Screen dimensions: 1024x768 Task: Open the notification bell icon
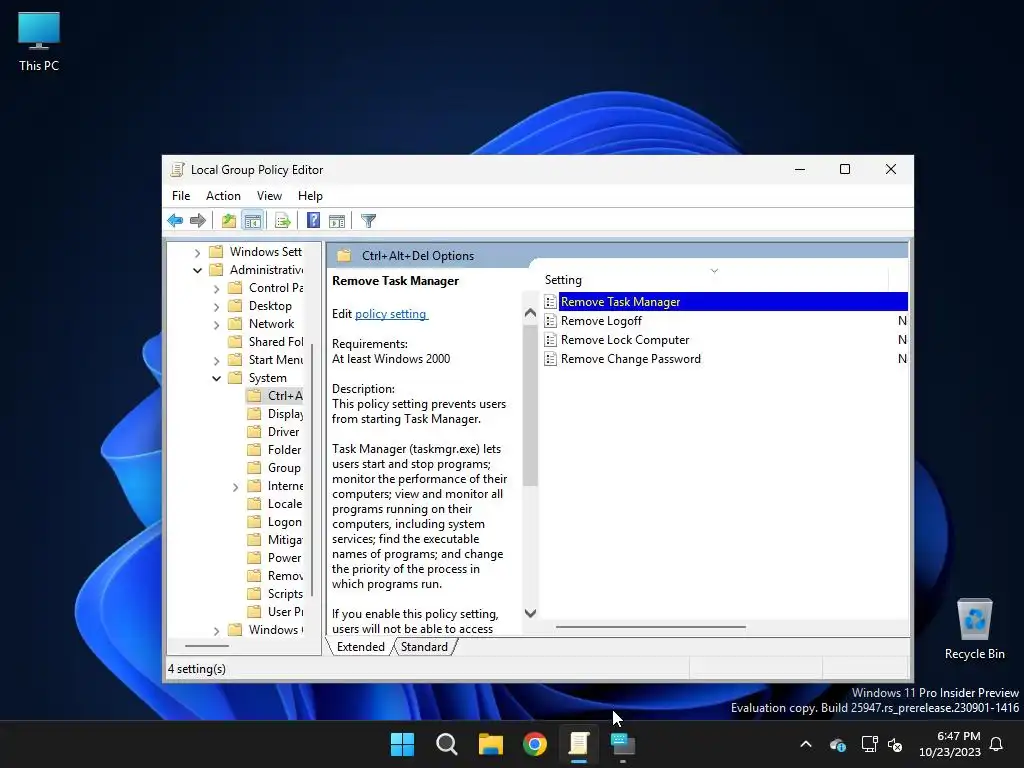tap(997, 744)
